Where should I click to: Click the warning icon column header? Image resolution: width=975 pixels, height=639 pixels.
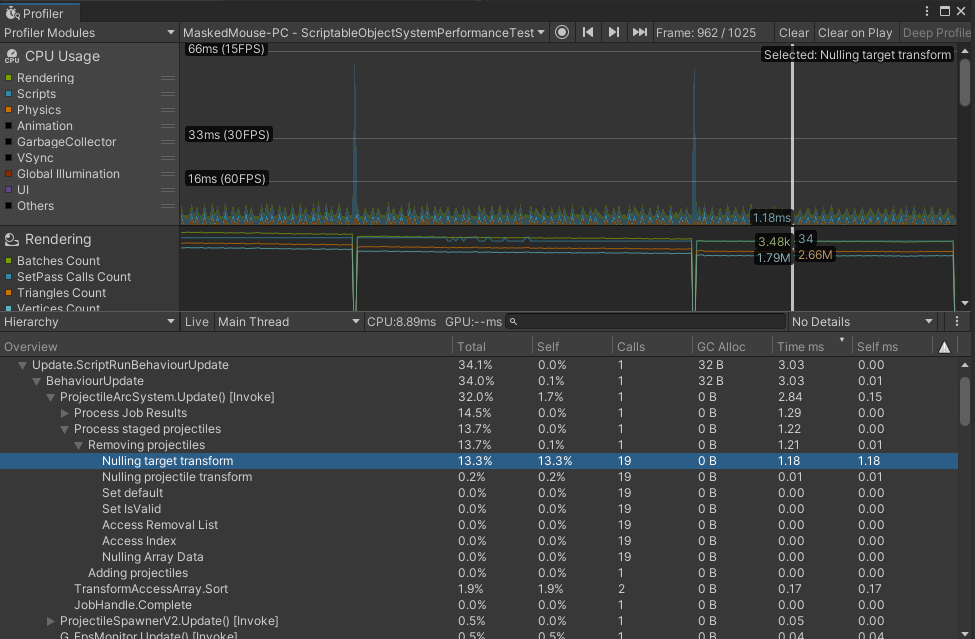(944, 347)
